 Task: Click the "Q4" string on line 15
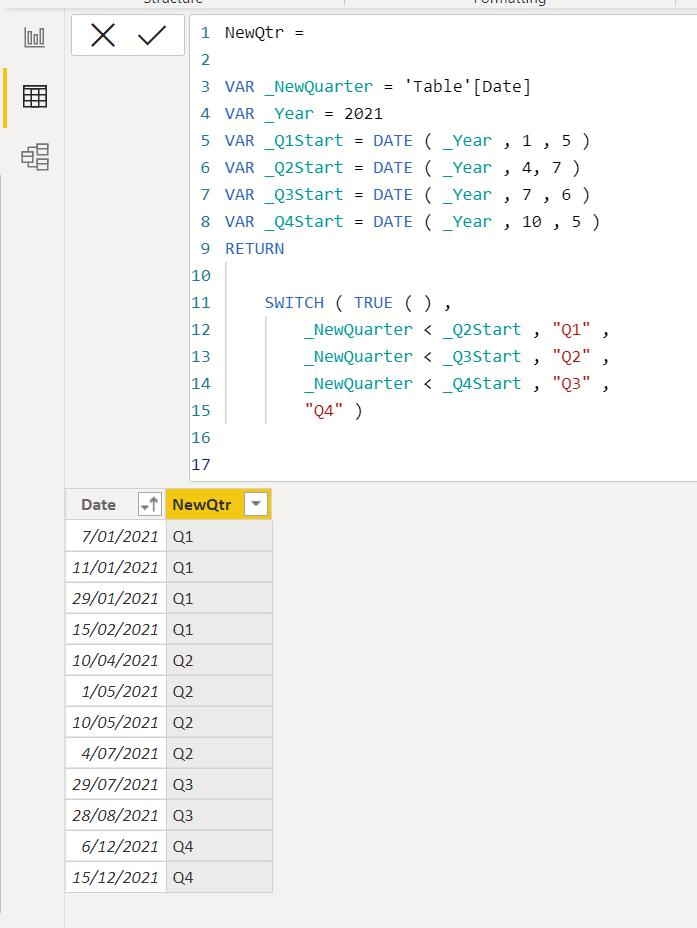click(x=324, y=411)
